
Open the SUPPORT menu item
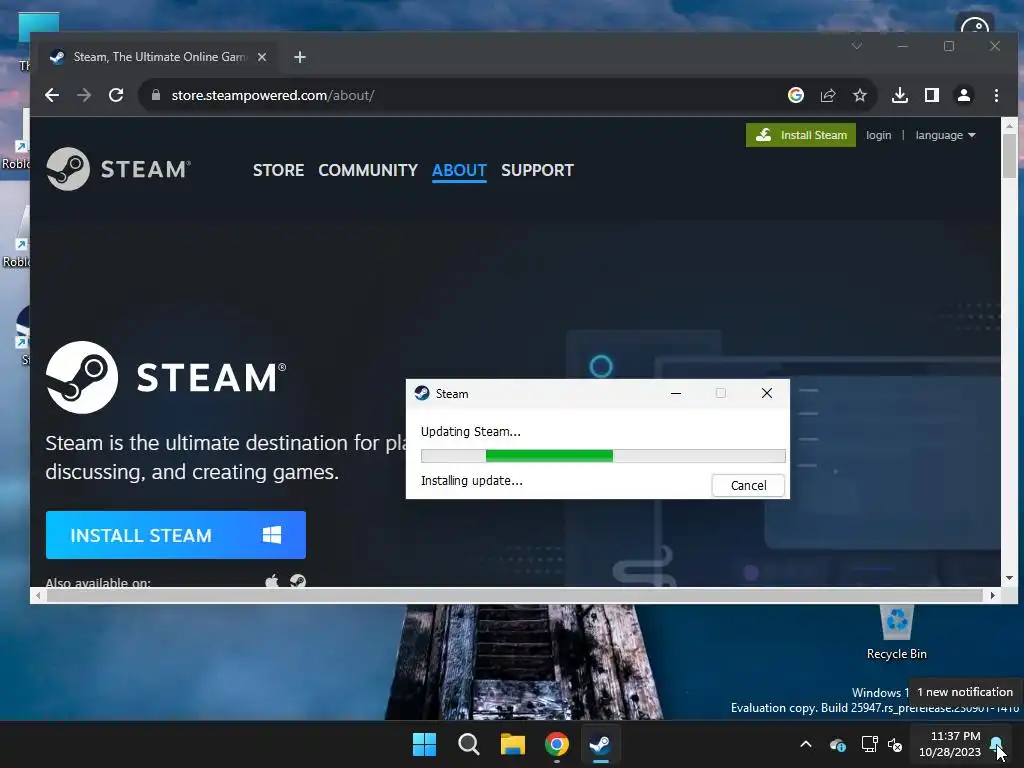[537, 170]
